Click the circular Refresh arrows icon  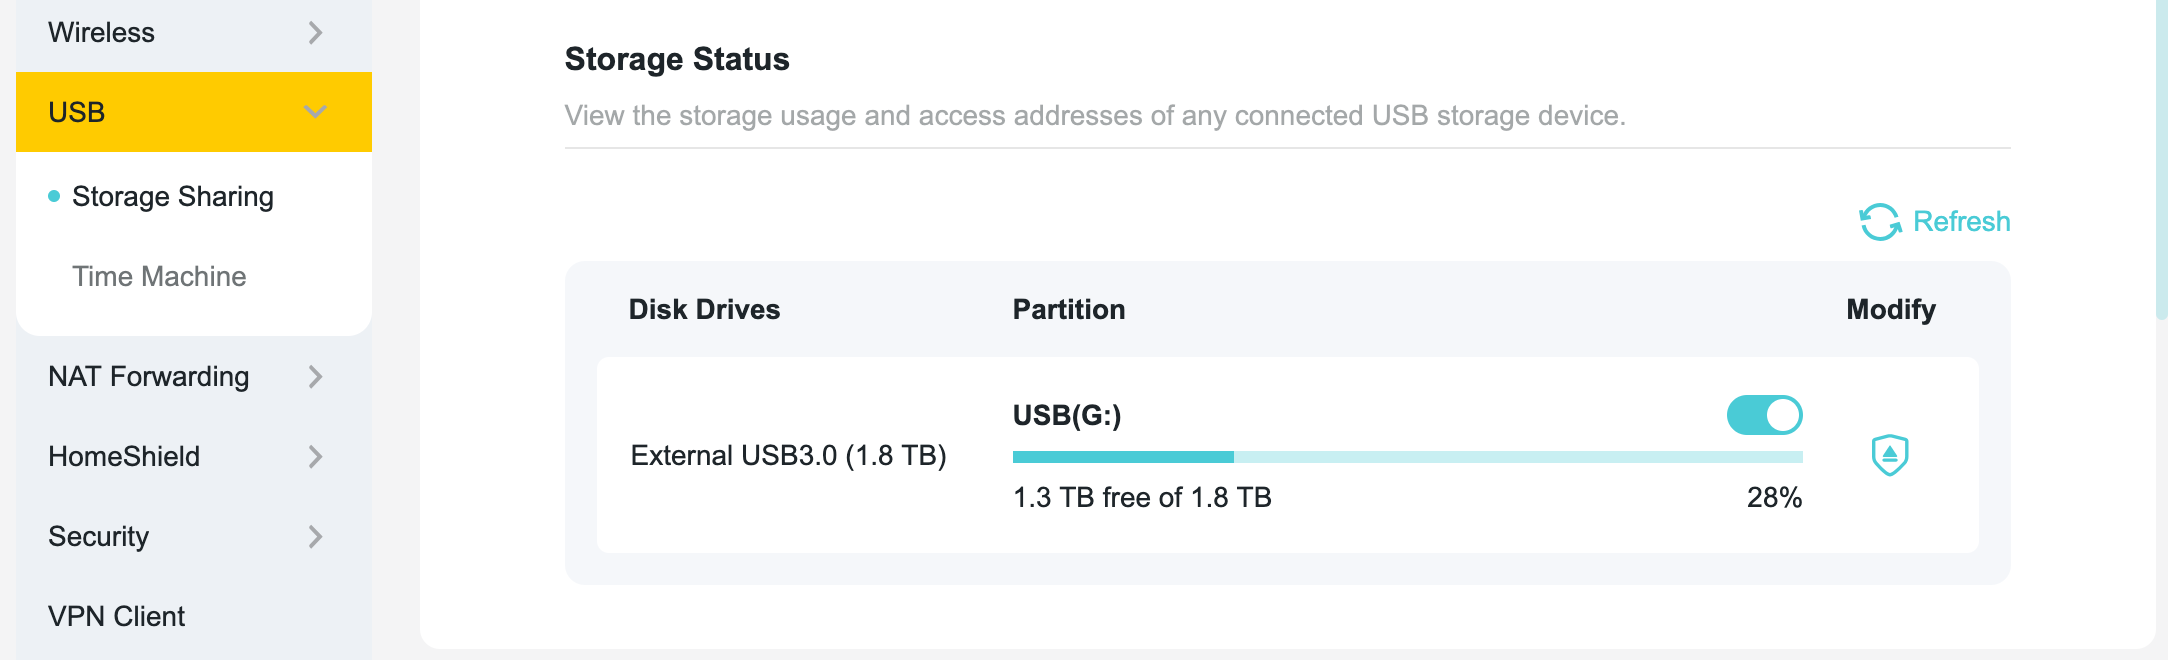[1880, 222]
